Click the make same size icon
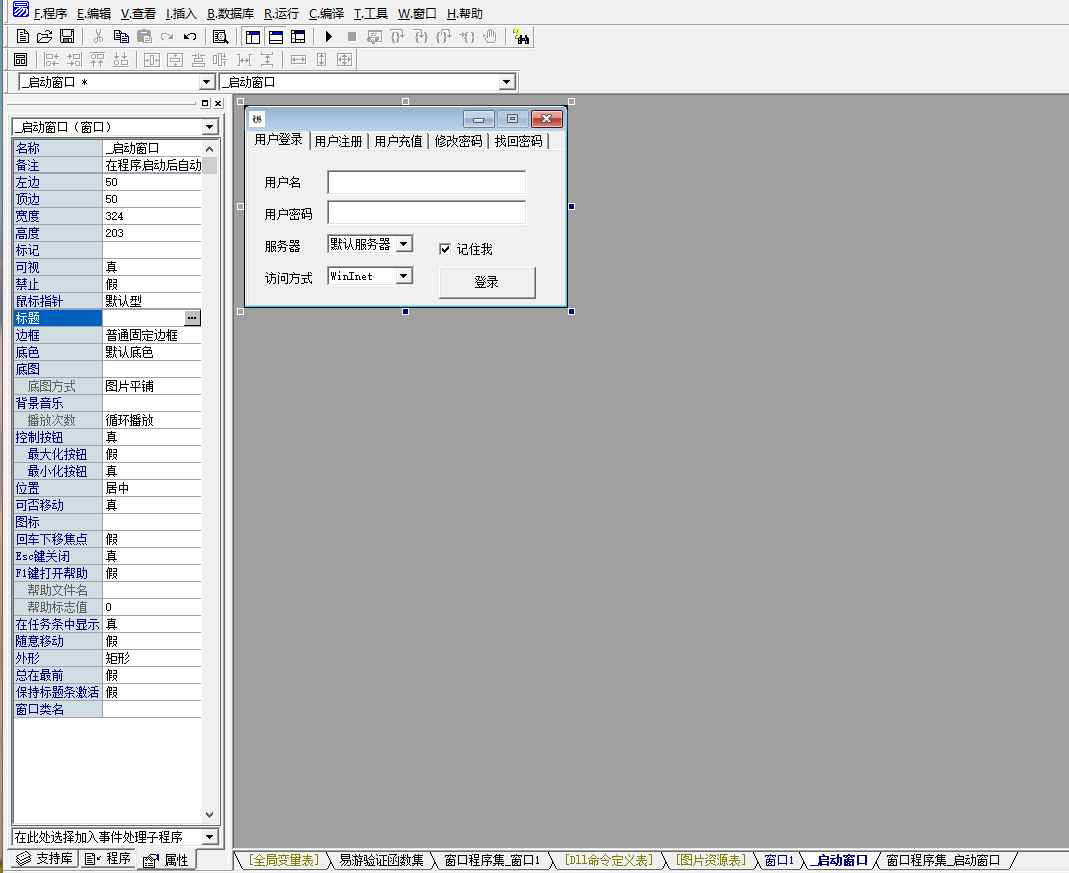 344,60
